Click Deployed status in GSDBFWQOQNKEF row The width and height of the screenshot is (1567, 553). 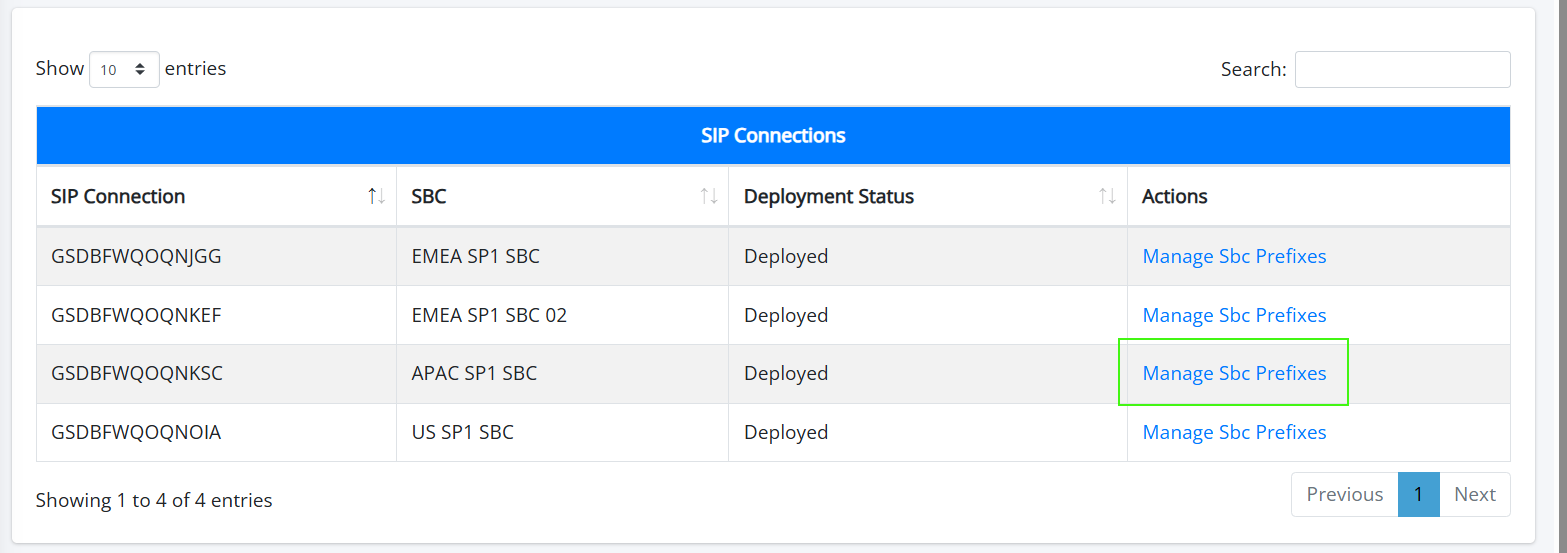(x=786, y=315)
